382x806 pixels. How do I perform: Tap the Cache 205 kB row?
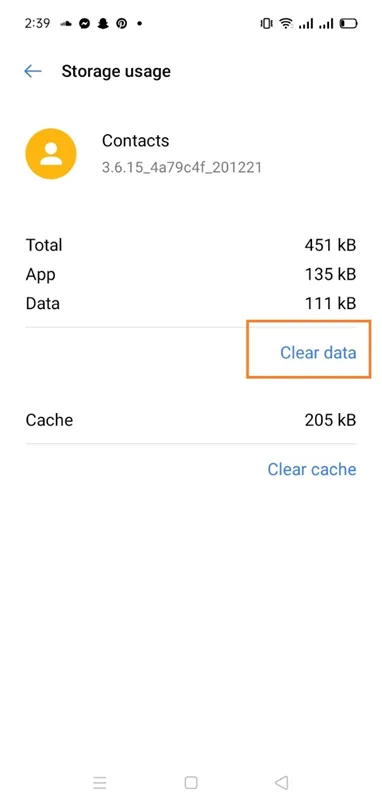coord(191,420)
